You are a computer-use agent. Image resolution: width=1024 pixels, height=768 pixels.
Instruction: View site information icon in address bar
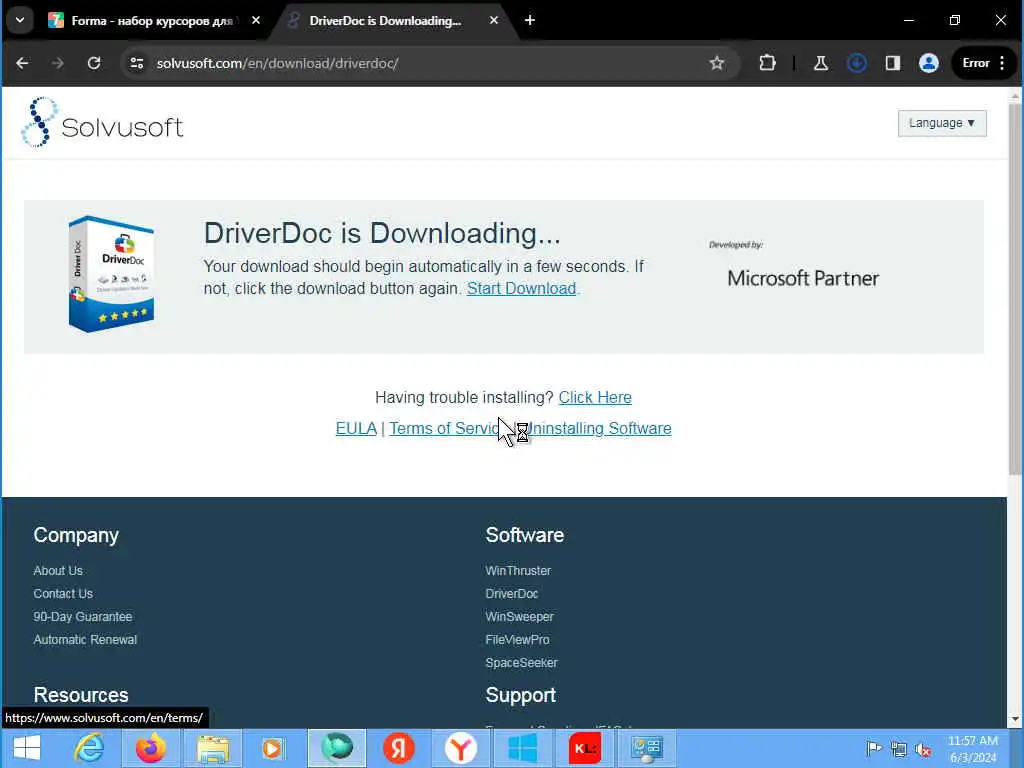(136, 63)
